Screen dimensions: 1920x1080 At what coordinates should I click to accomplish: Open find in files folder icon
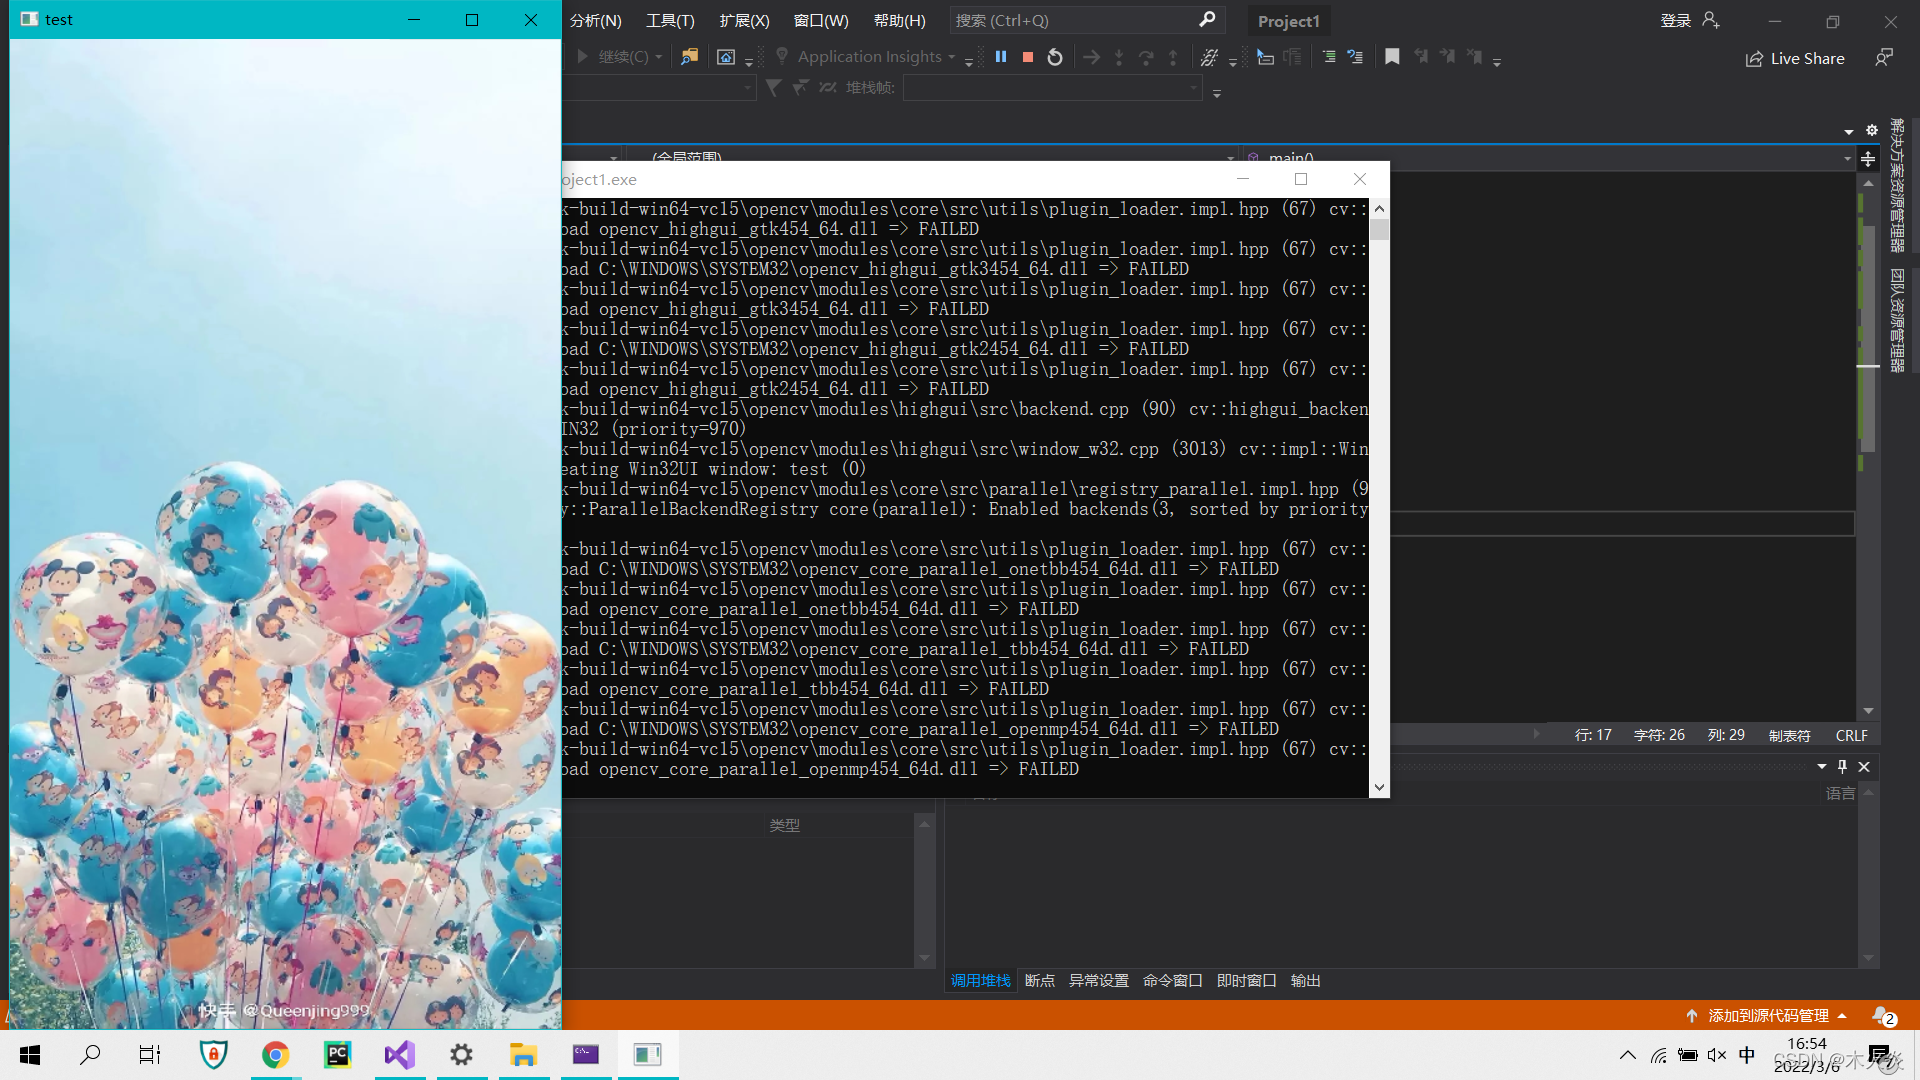689,57
